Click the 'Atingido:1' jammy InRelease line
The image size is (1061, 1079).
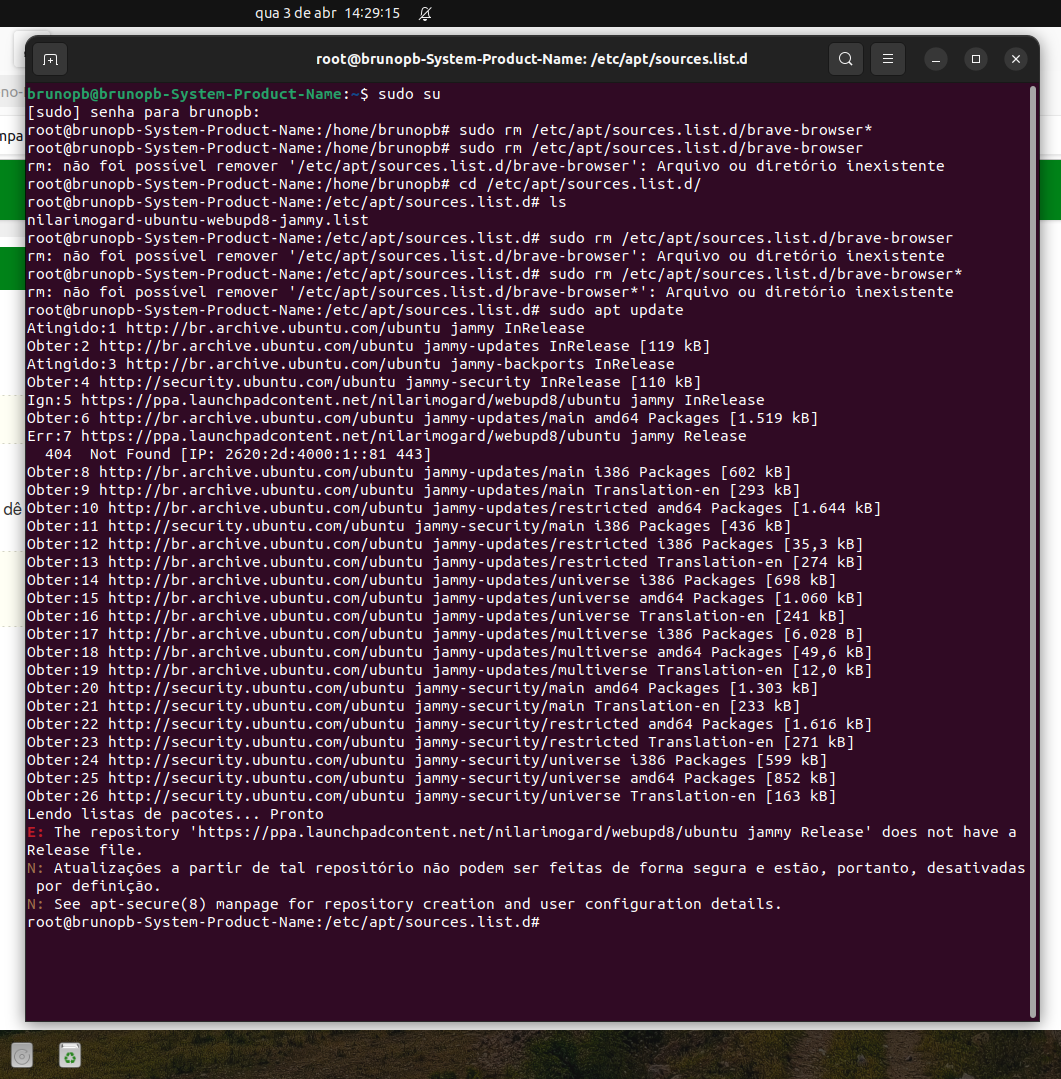[x=306, y=328]
